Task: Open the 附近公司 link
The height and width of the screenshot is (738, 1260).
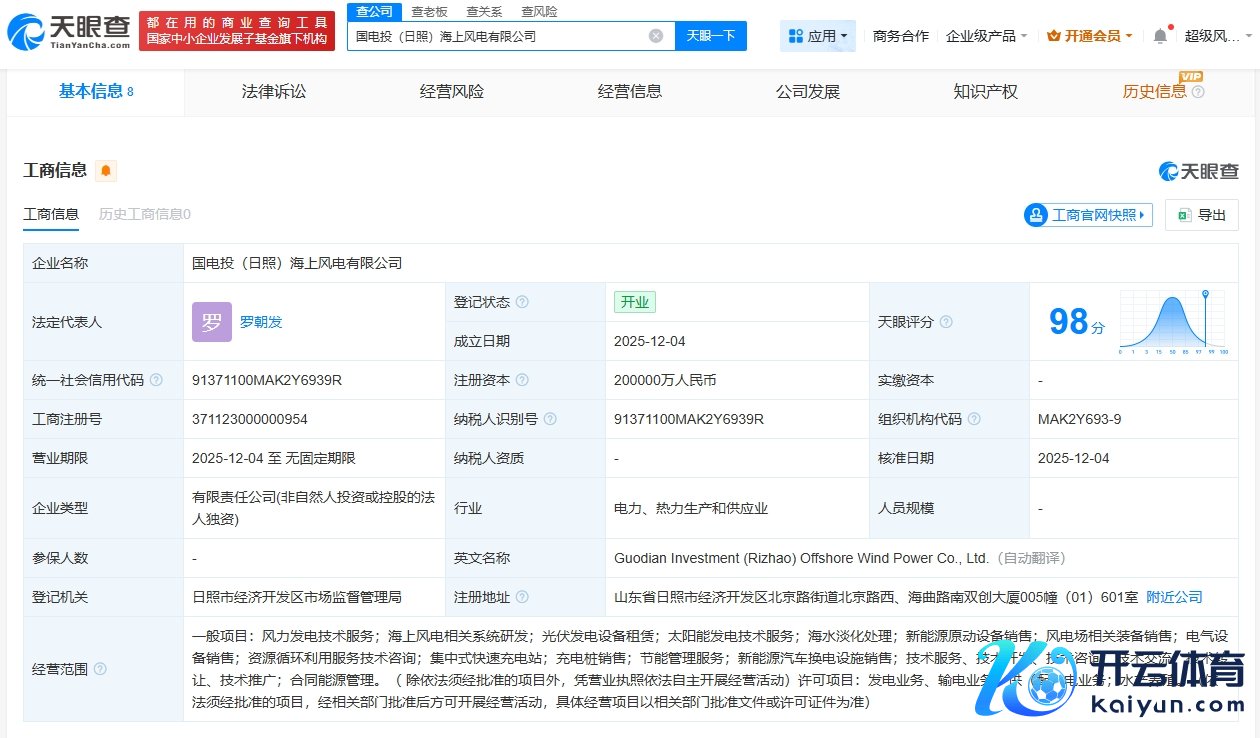Action: pyautogui.click(x=1174, y=597)
